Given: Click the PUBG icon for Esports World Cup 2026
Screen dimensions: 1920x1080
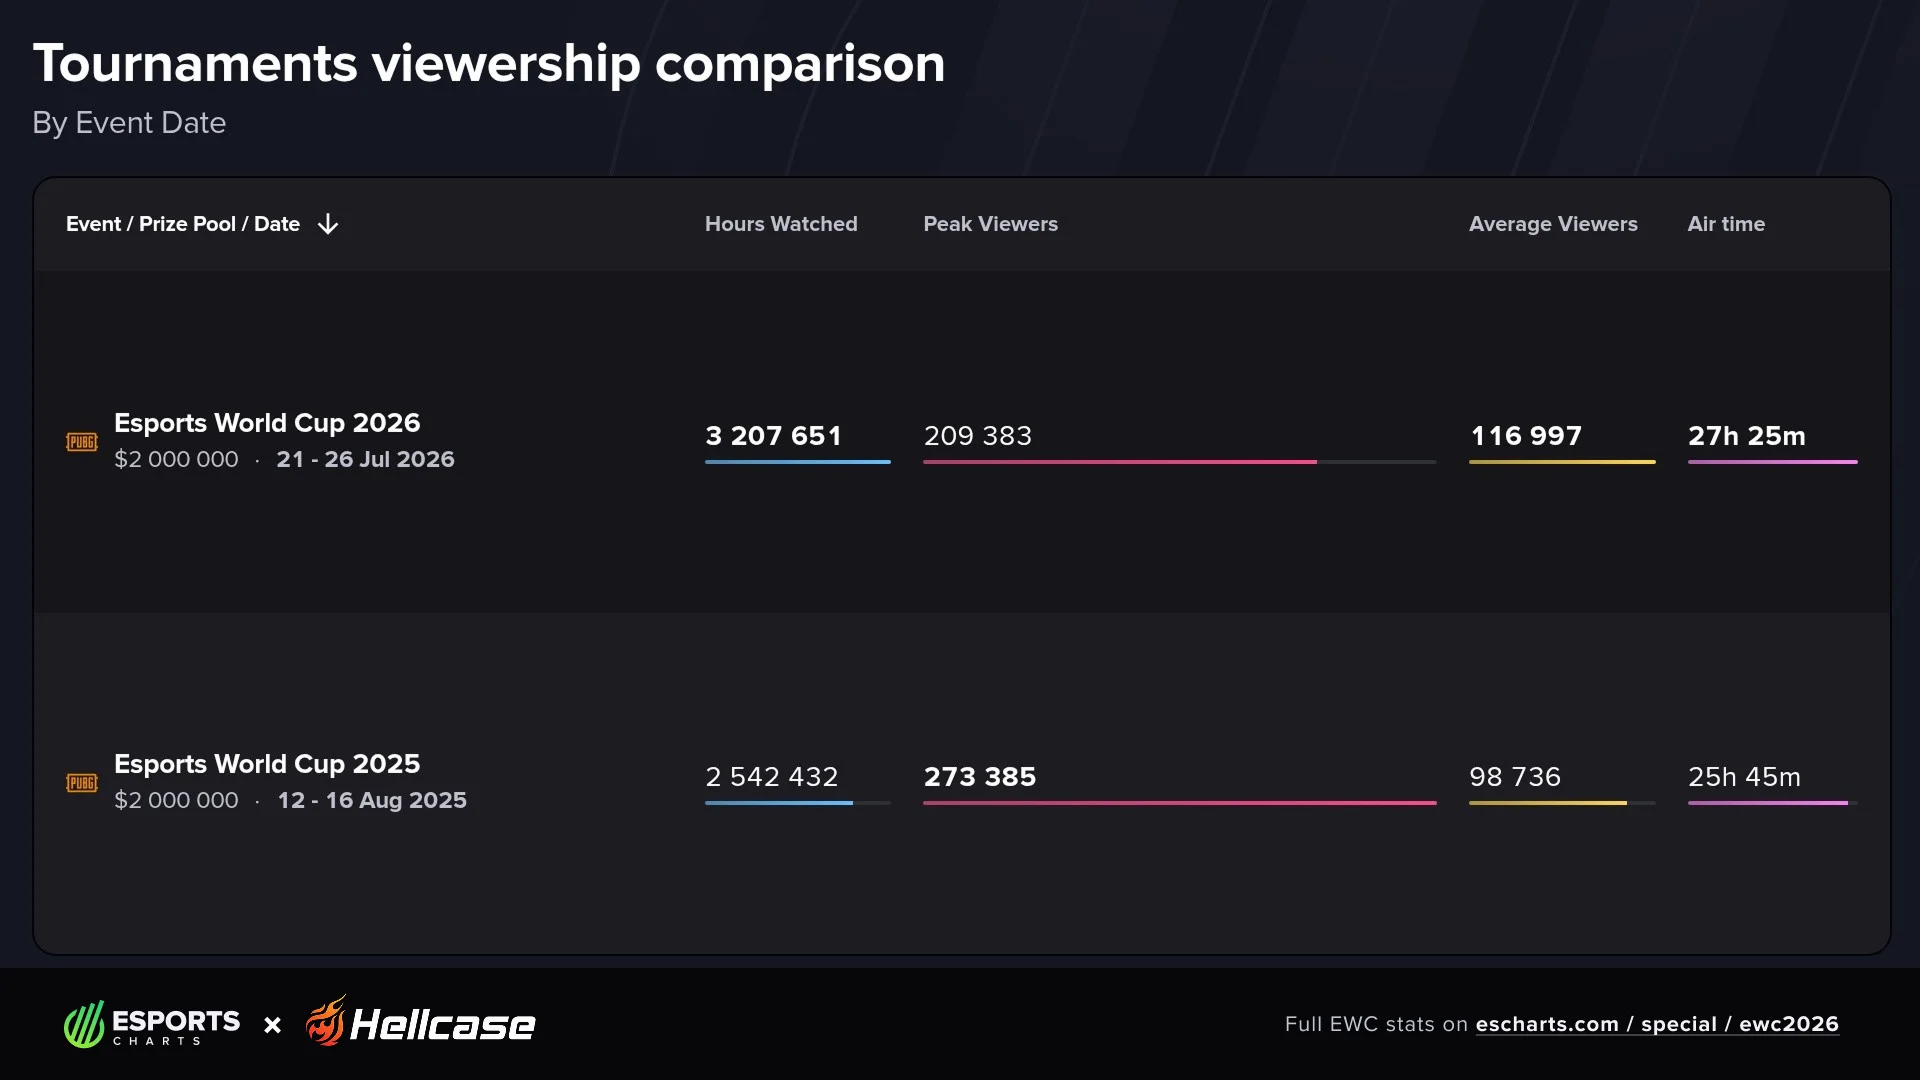Looking at the screenshot, I should 82,442.
